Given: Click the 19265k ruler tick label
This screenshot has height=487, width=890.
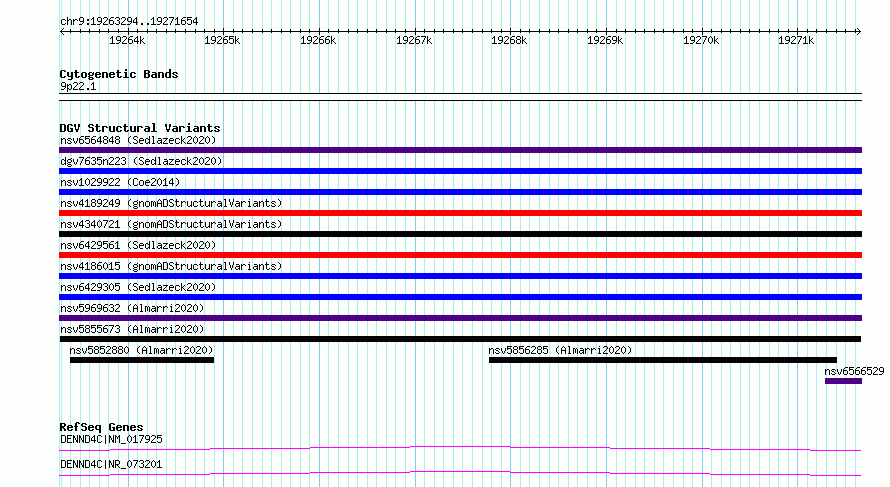Looking at the screenshot, I should 222,40.
